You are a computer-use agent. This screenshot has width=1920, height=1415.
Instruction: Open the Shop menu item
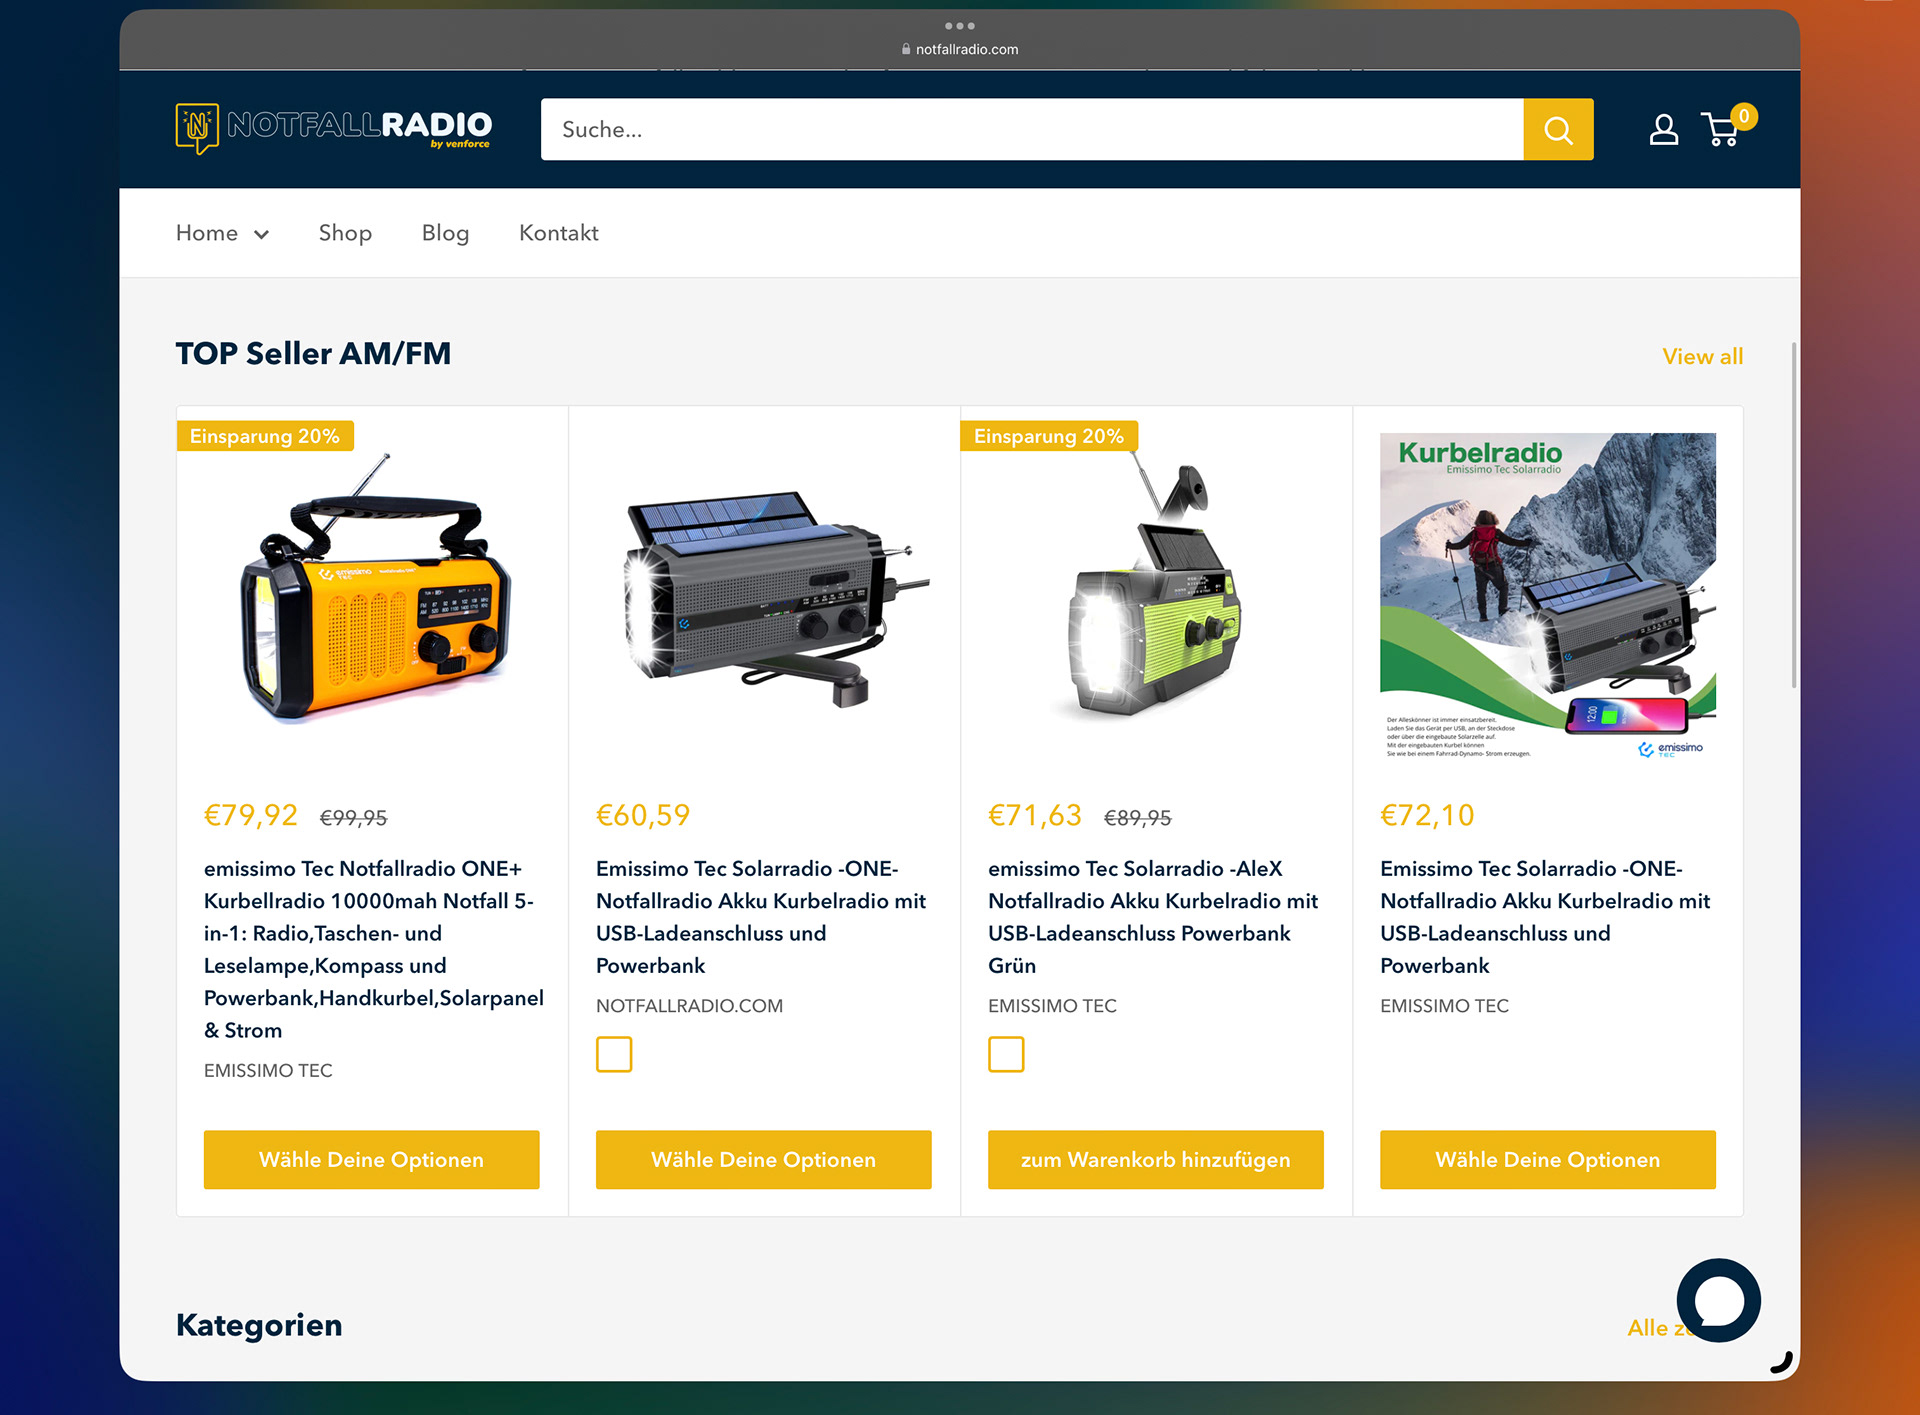coord(345,233)
